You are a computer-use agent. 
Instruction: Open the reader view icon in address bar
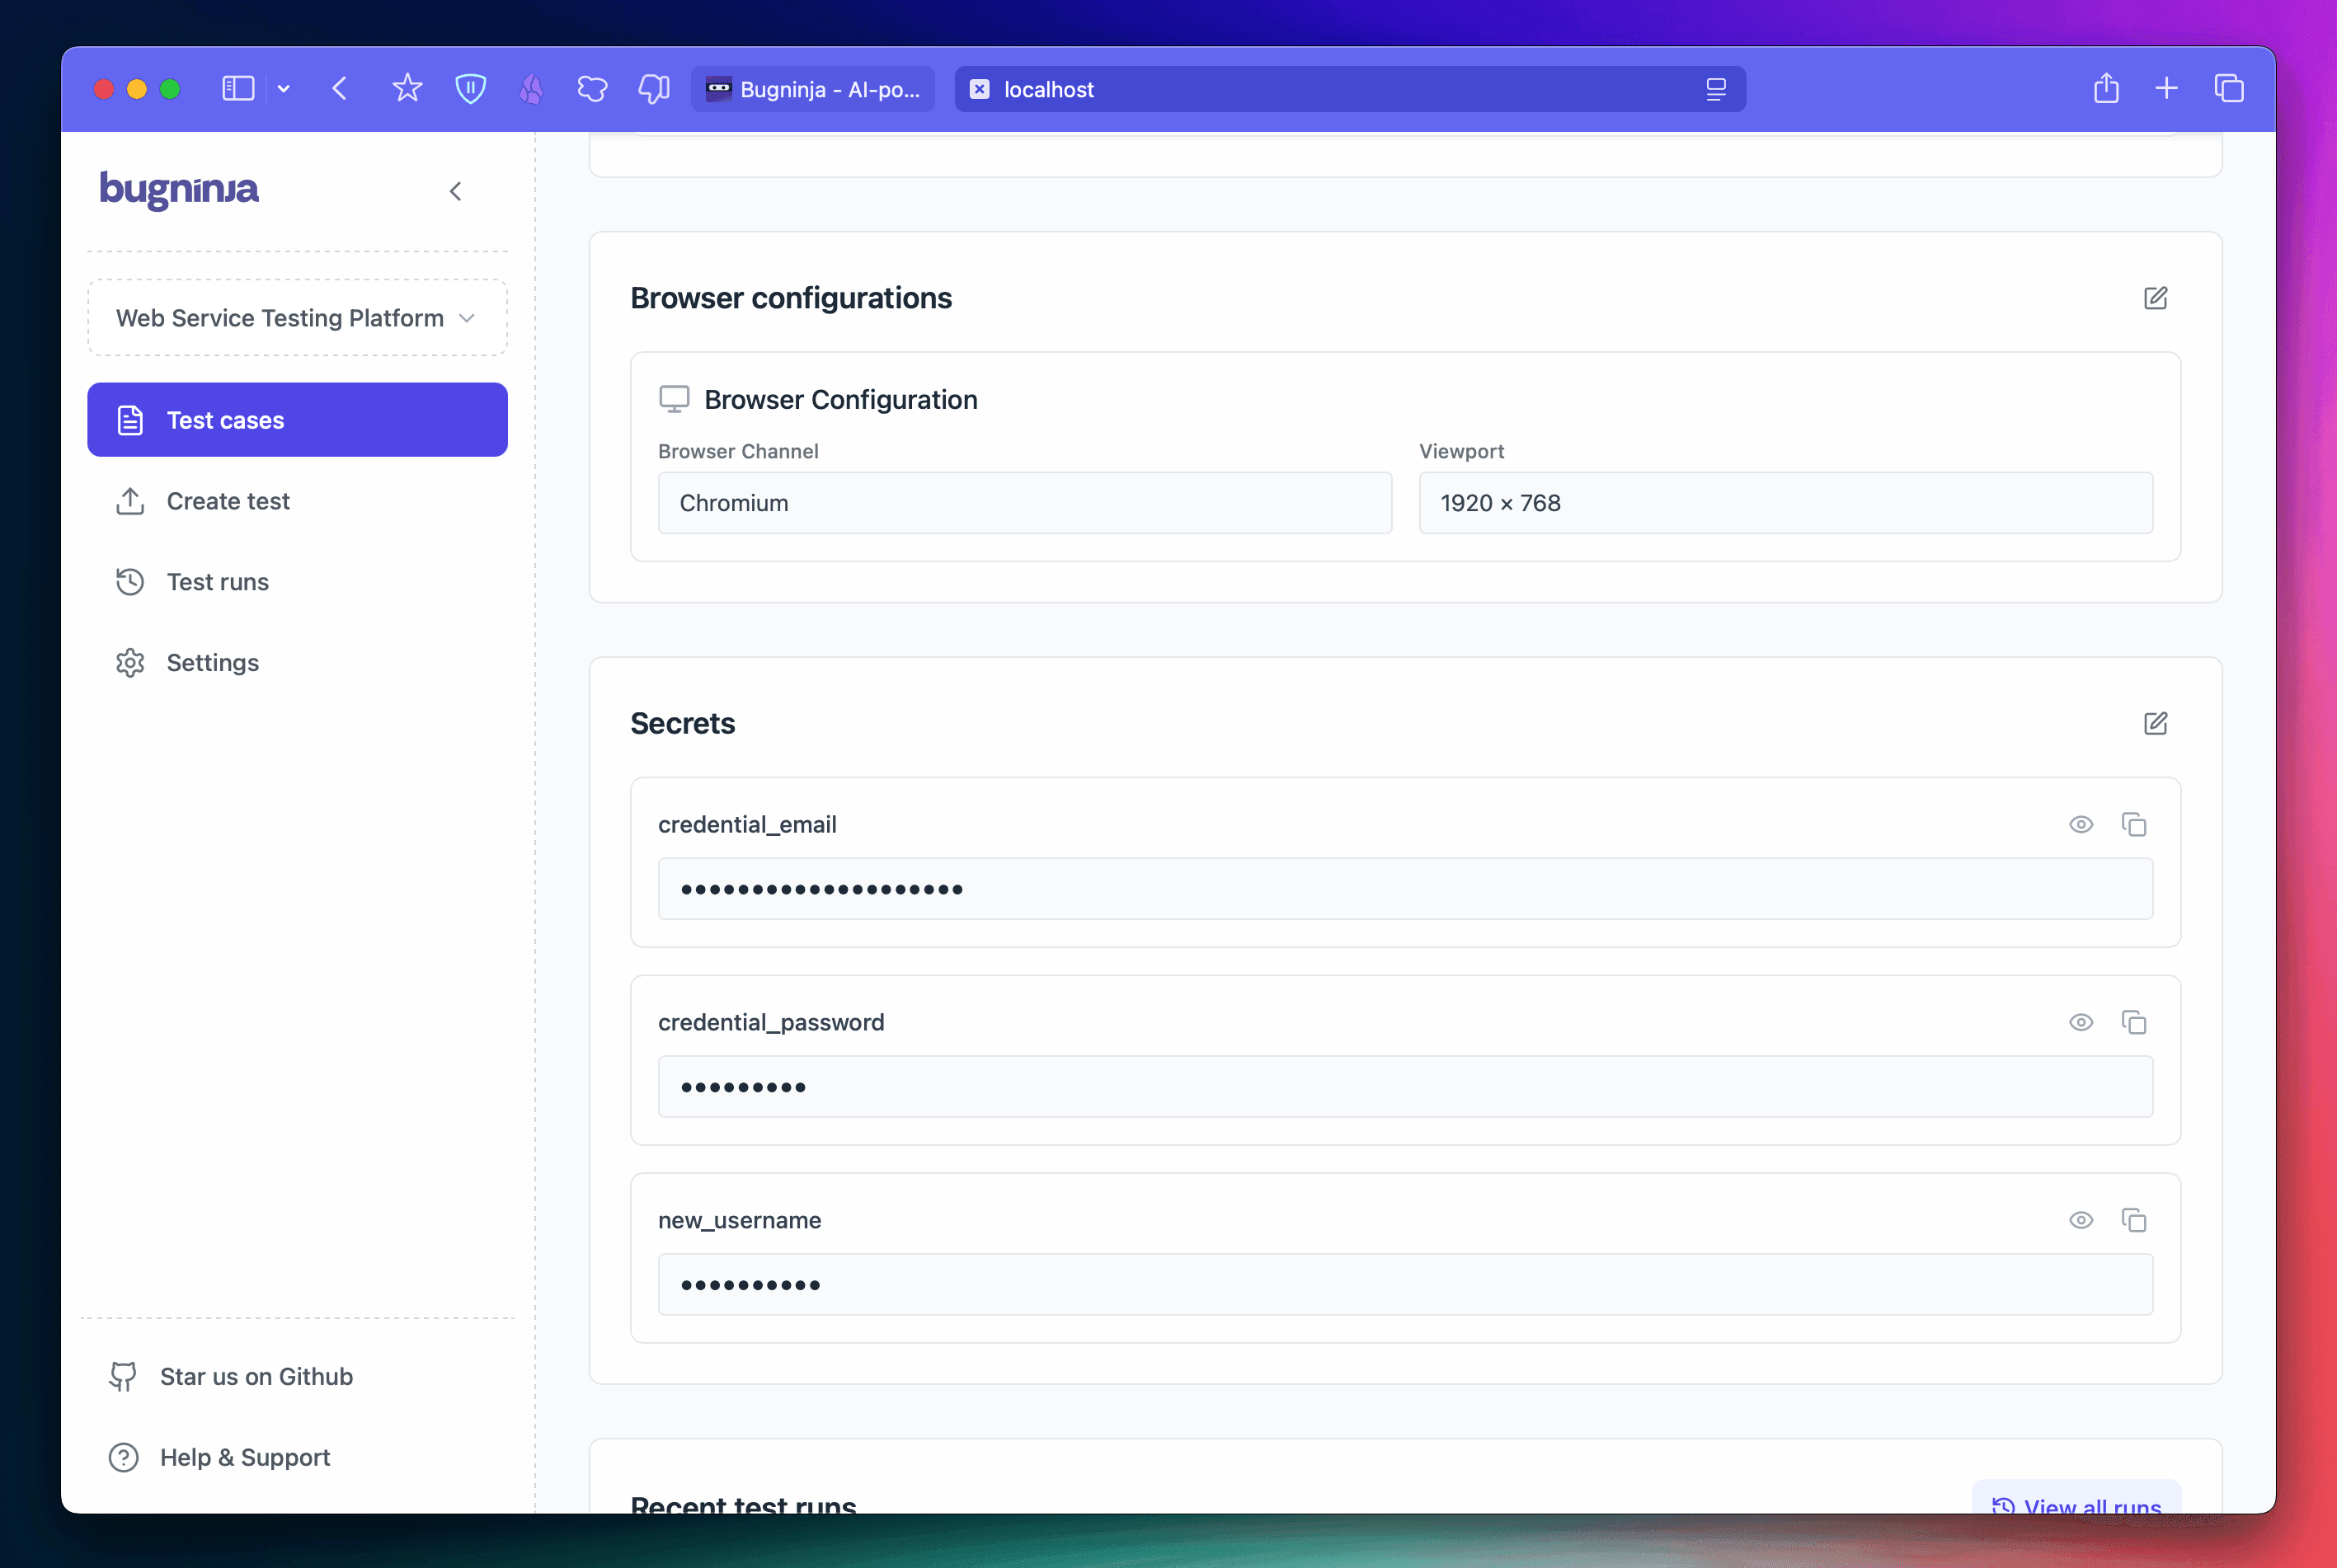click(x=1716, y=89)
